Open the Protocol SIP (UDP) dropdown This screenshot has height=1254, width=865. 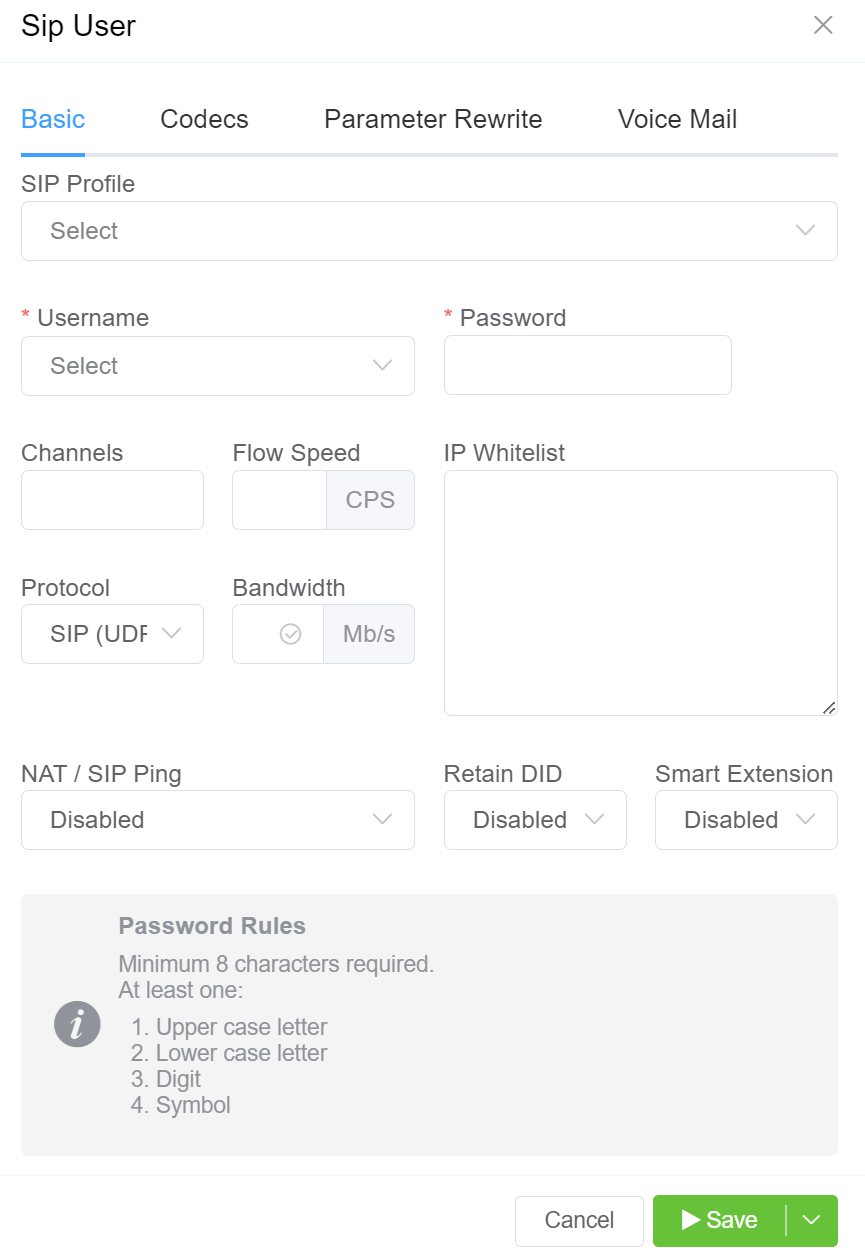click(x=112, y=634)
